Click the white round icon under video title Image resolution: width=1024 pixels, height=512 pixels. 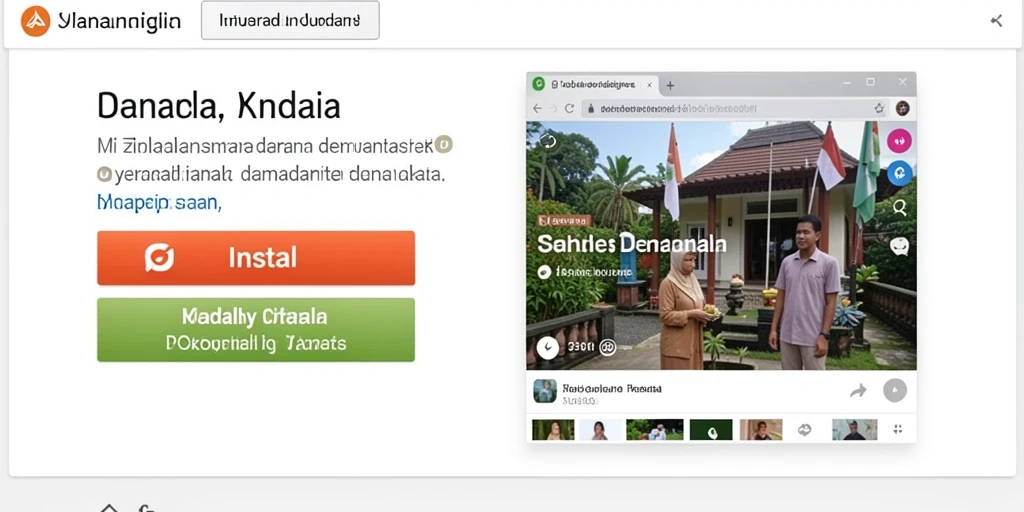[543, 272]
